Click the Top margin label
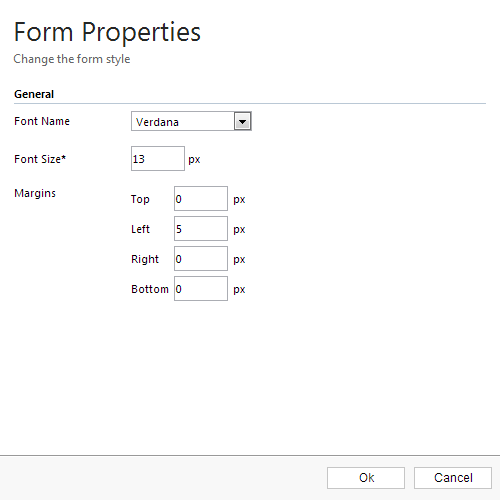Image resolution: width=500 pixels, height=500 pixels. click(140, 199)
